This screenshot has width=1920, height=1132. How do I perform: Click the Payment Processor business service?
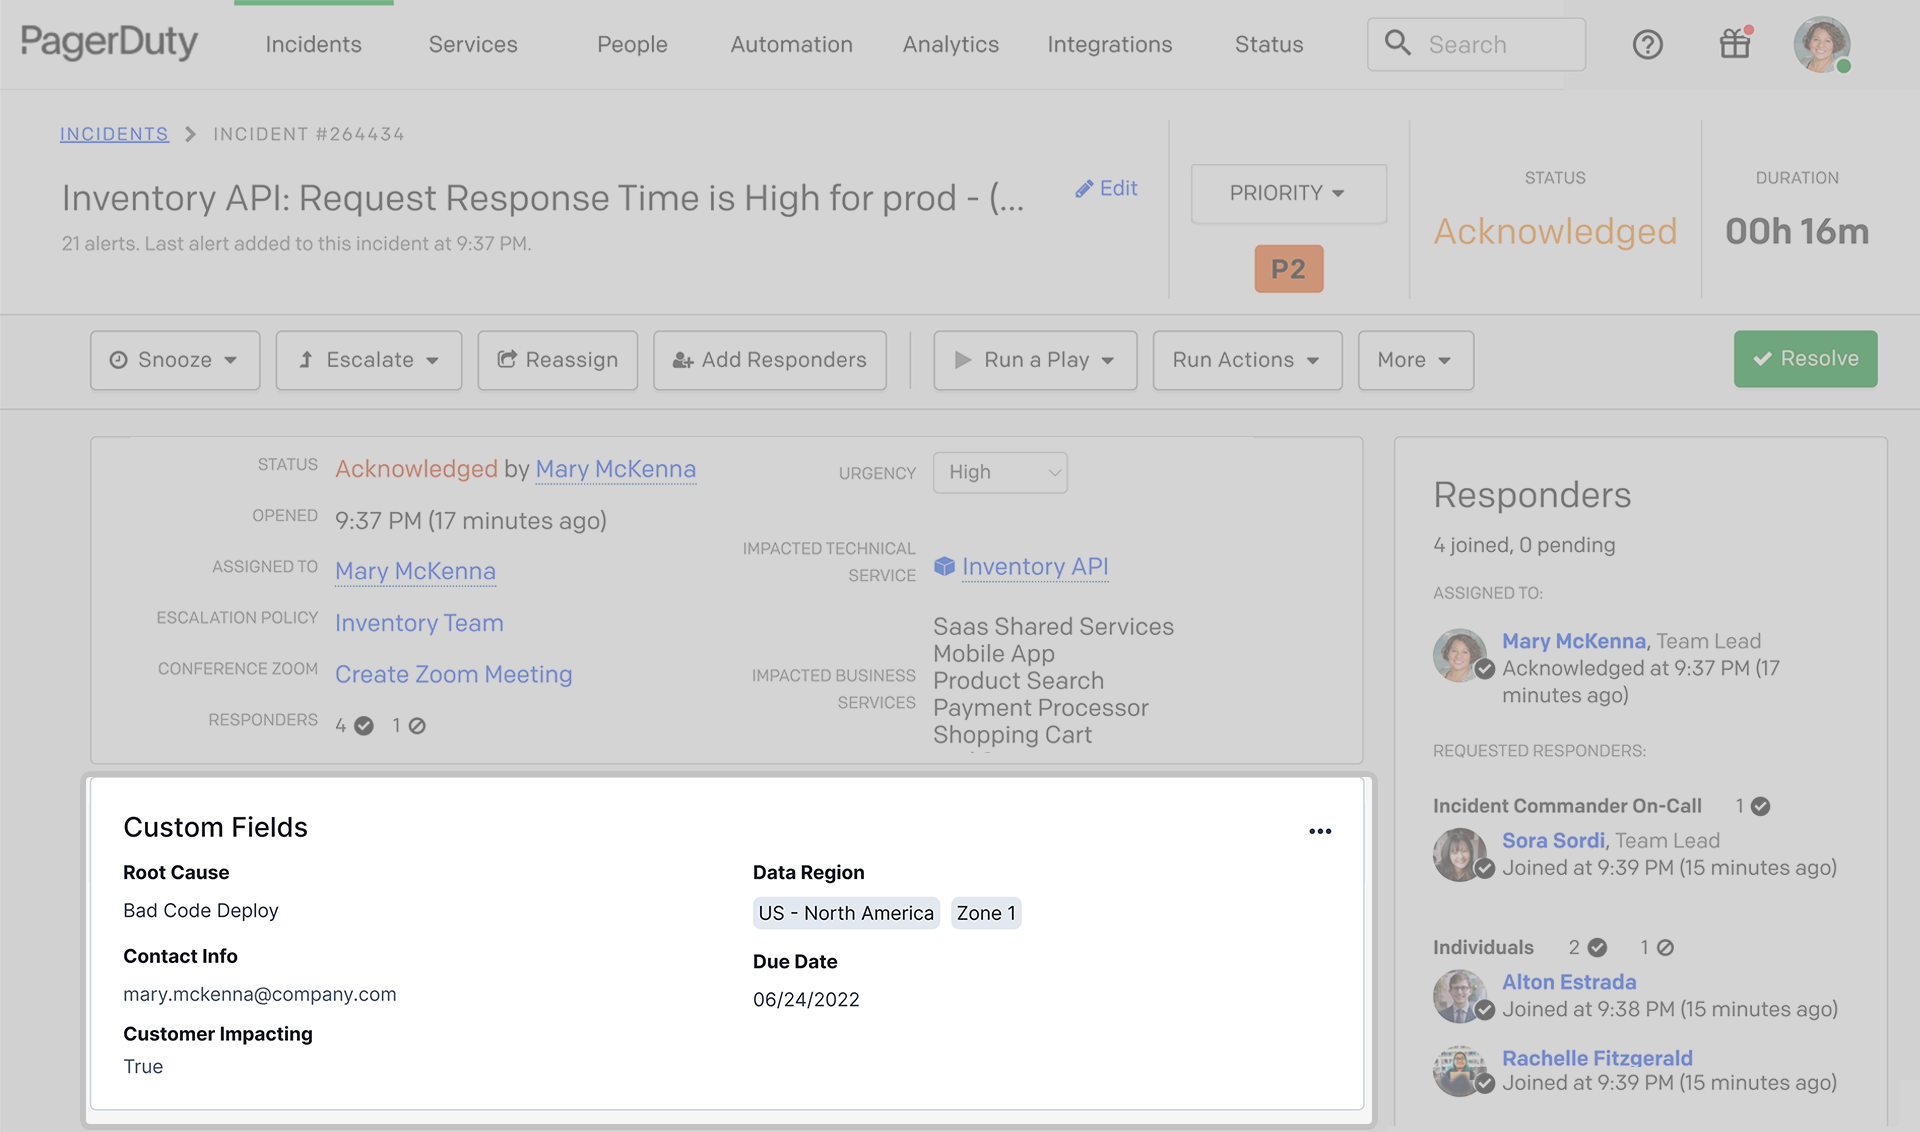click(1041, 708)
